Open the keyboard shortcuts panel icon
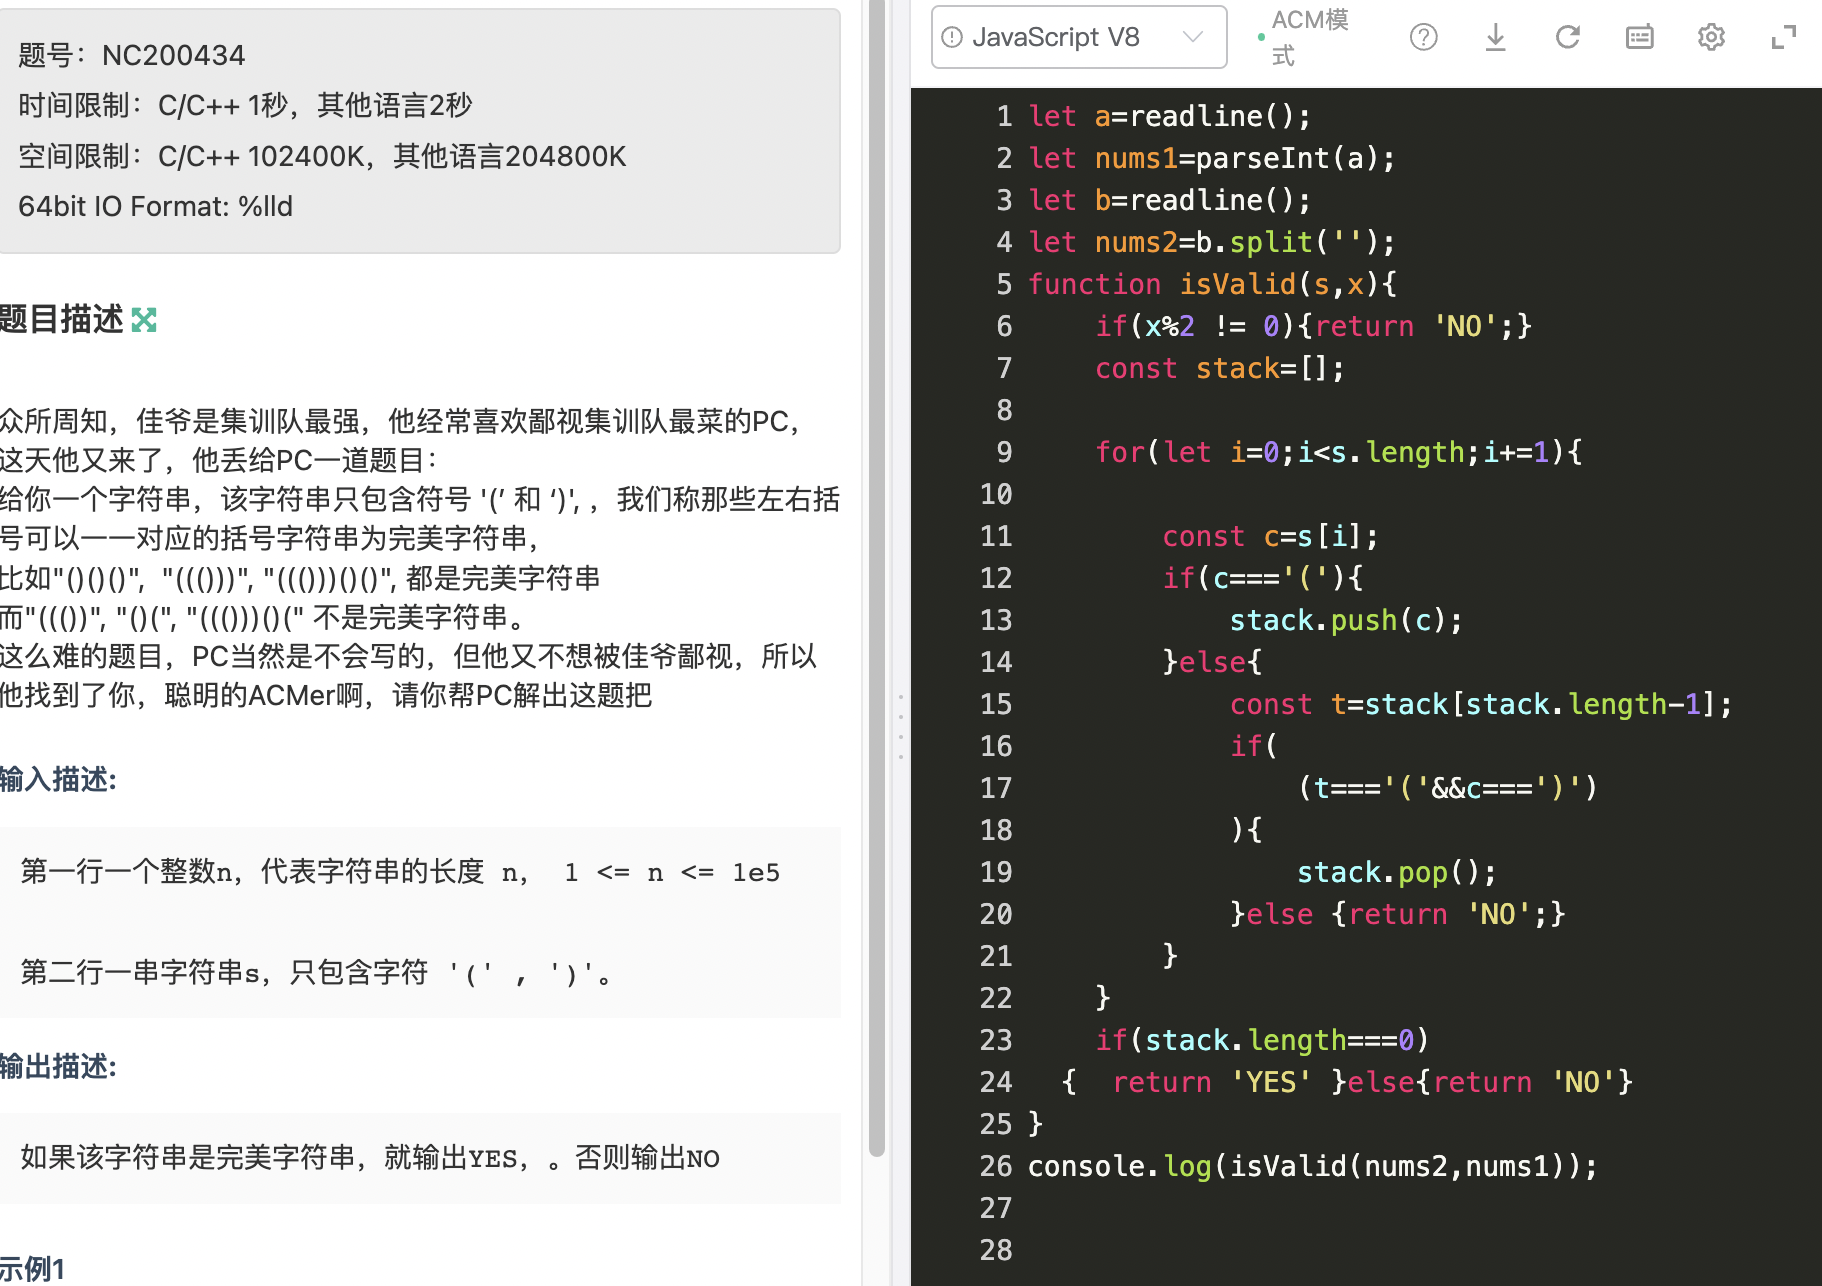The width and height of the screenshot is (1822, 1286). click(x=1639, y=37)
